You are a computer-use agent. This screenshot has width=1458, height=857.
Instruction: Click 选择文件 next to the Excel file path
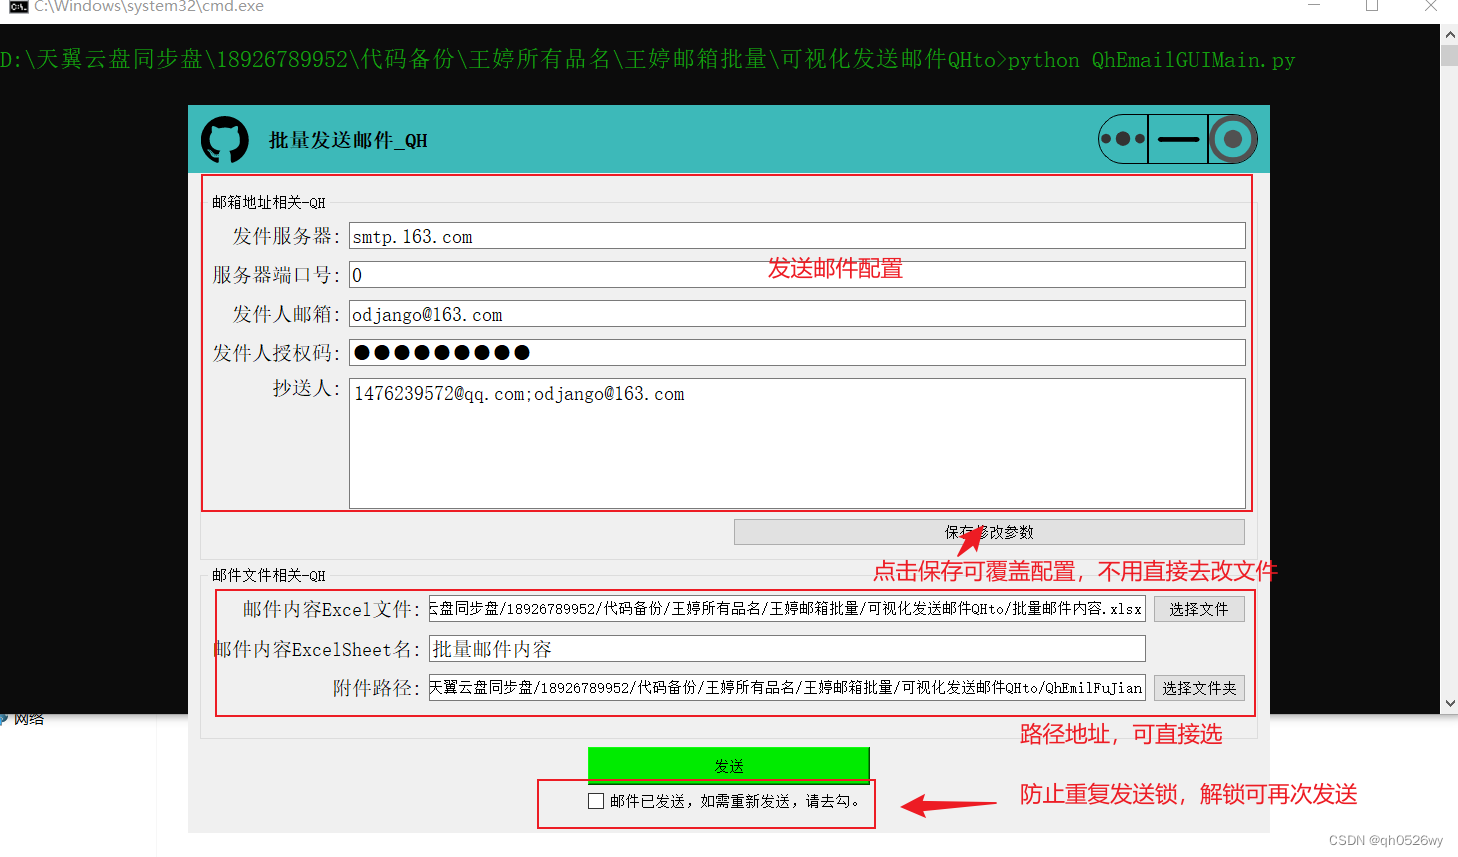[1198, 608]
